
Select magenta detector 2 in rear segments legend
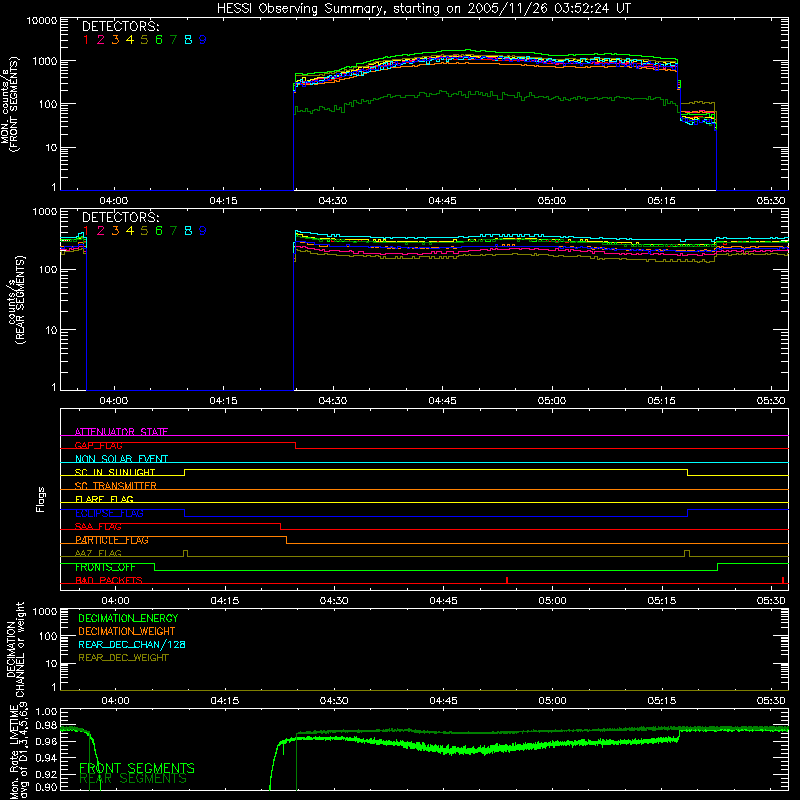pyautogui.click(x=101, y=231)
